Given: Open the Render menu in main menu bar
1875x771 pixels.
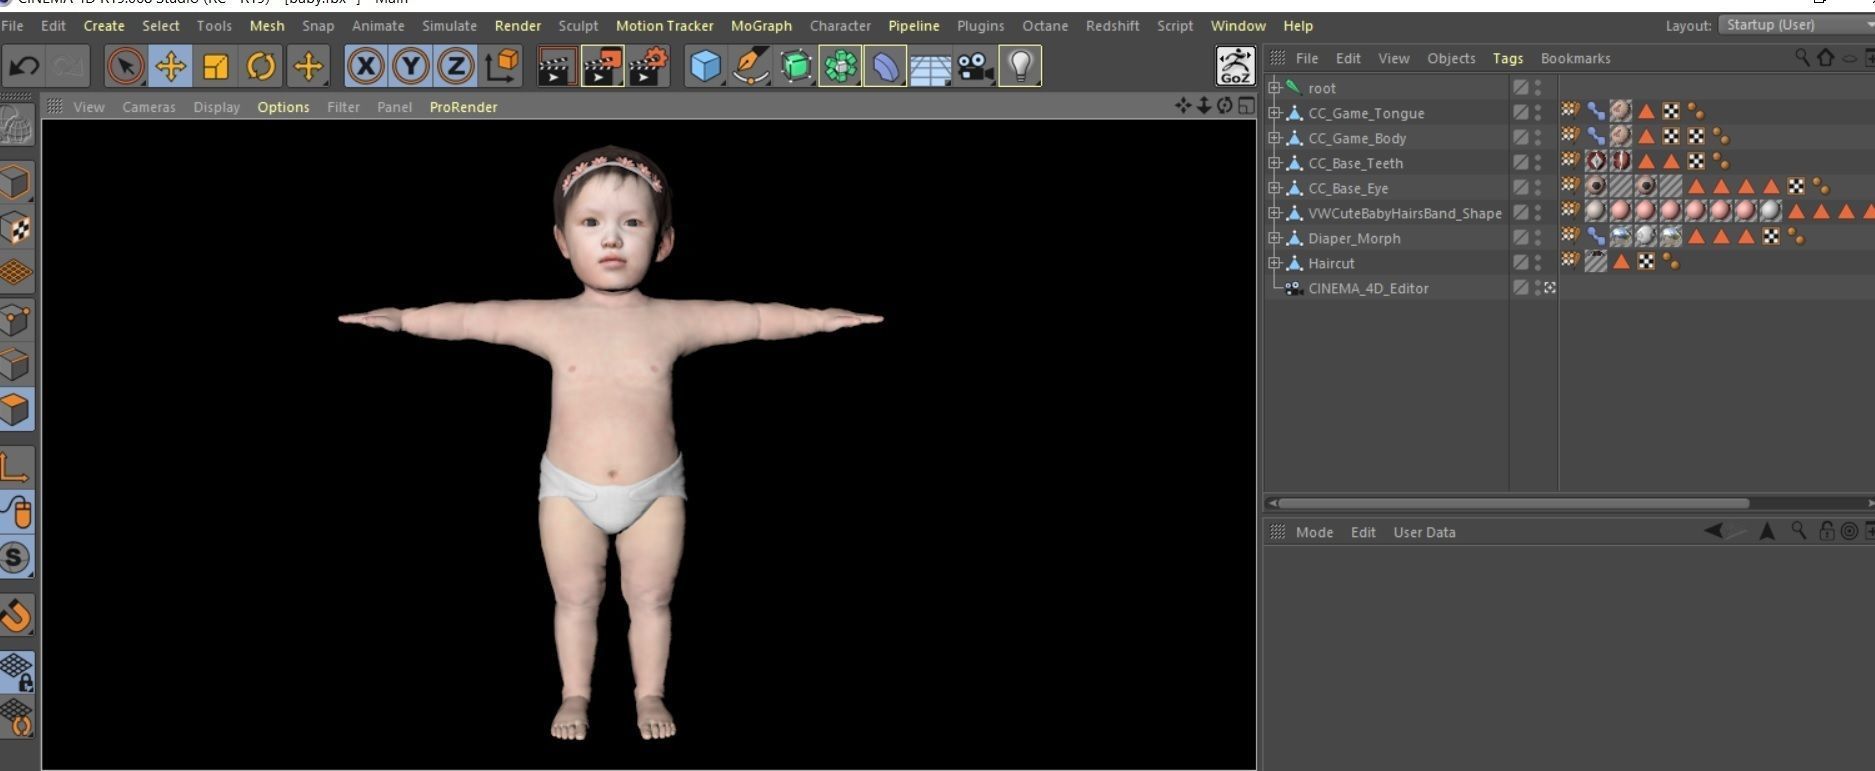Looking at the screenshot, I should [x=518, y=26].
